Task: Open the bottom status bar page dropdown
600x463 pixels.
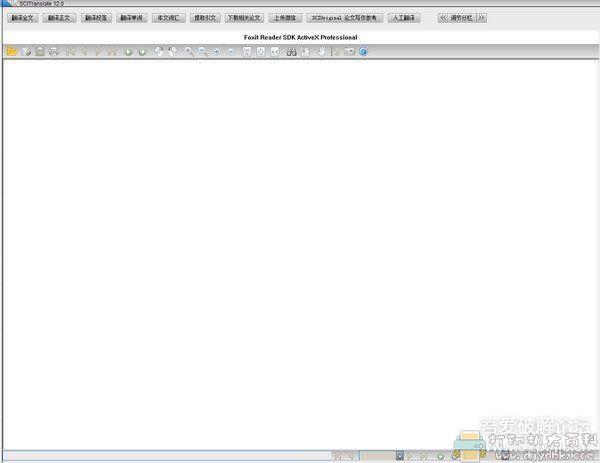Action: (x=400, y=456)
